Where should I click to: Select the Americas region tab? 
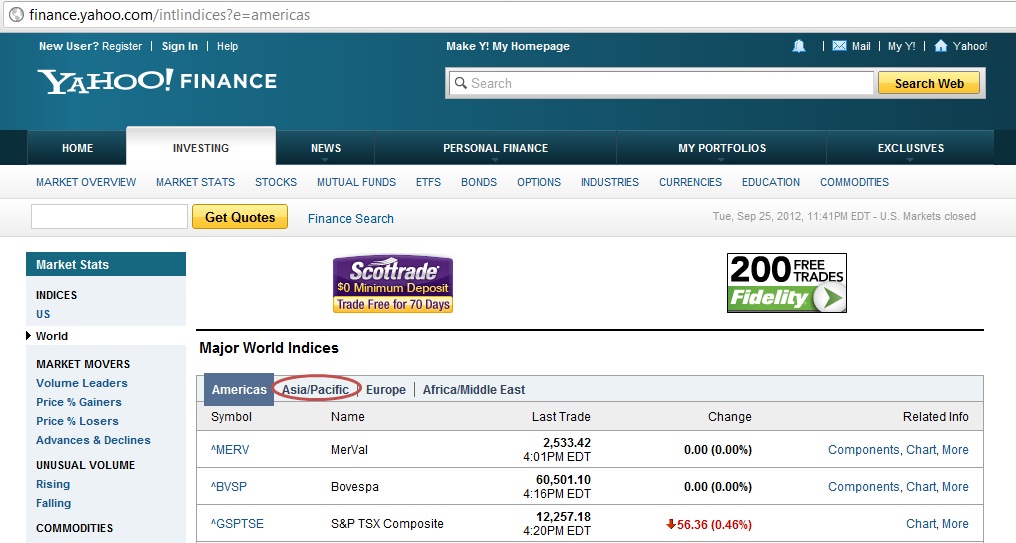239,389
